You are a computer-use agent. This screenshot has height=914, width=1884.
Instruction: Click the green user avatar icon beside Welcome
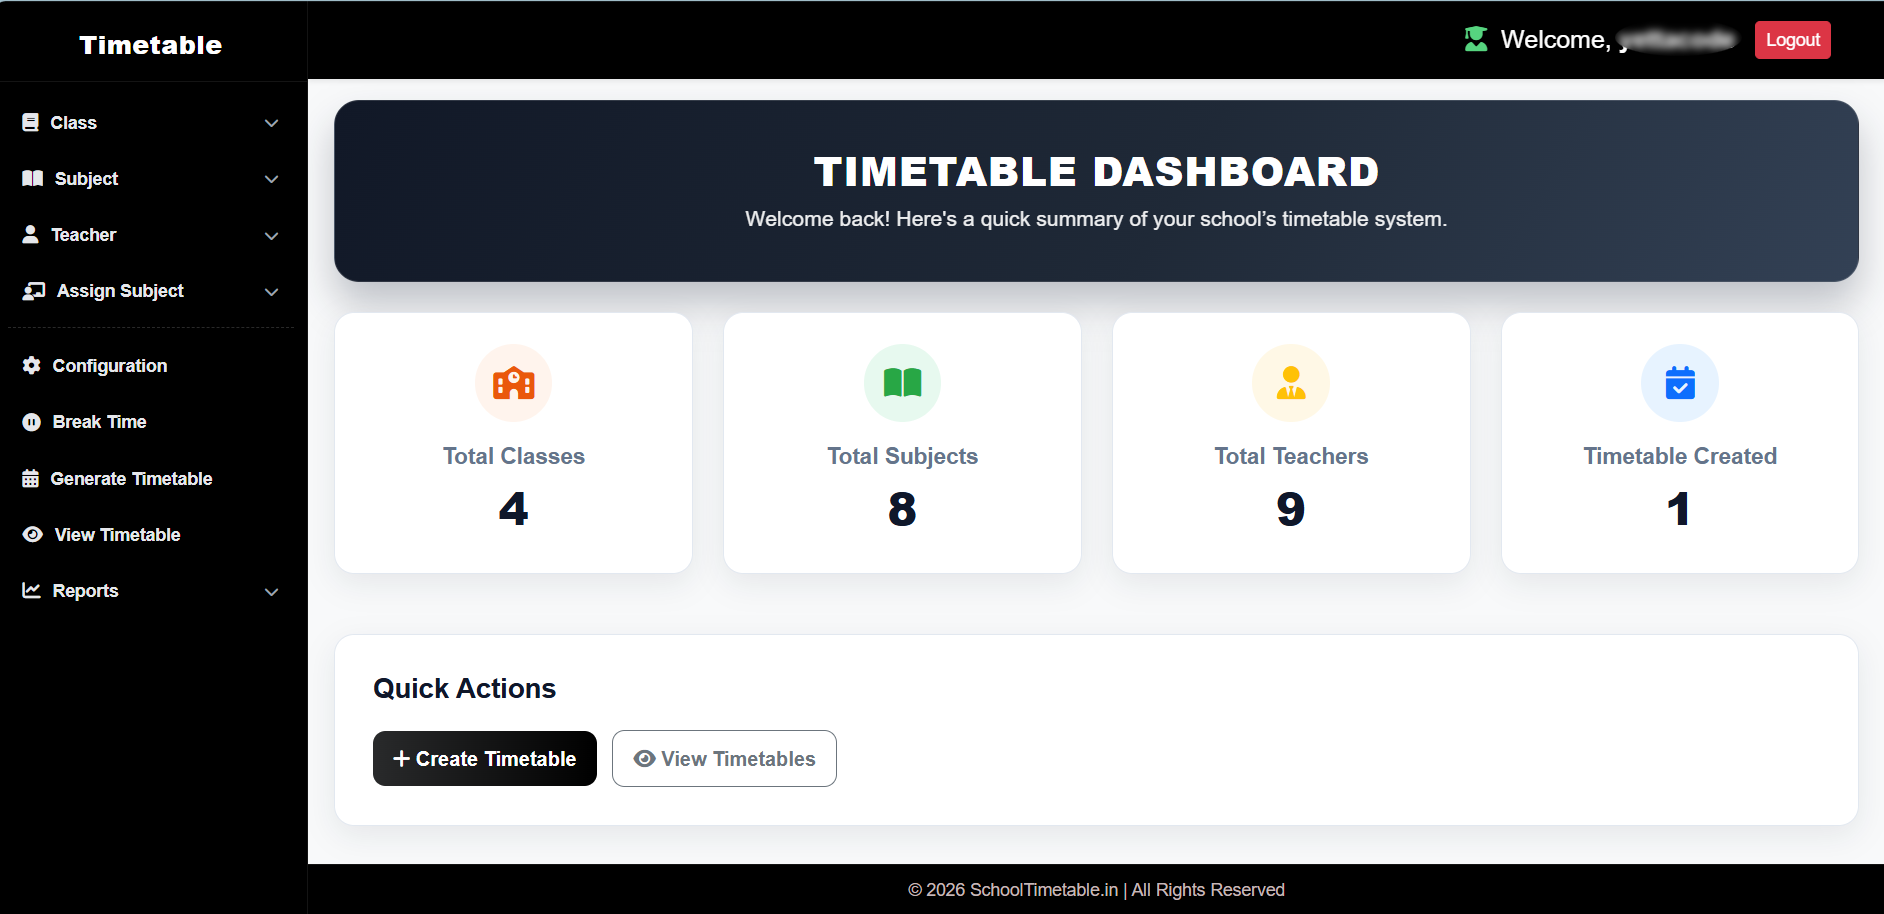pyautogui.click(x=1475, y=40)
